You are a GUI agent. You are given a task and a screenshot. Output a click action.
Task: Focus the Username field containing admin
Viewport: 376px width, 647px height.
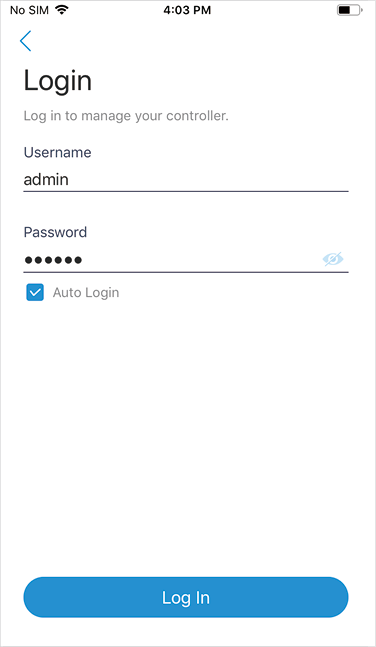pyautogui.click(x=186, y=179)
